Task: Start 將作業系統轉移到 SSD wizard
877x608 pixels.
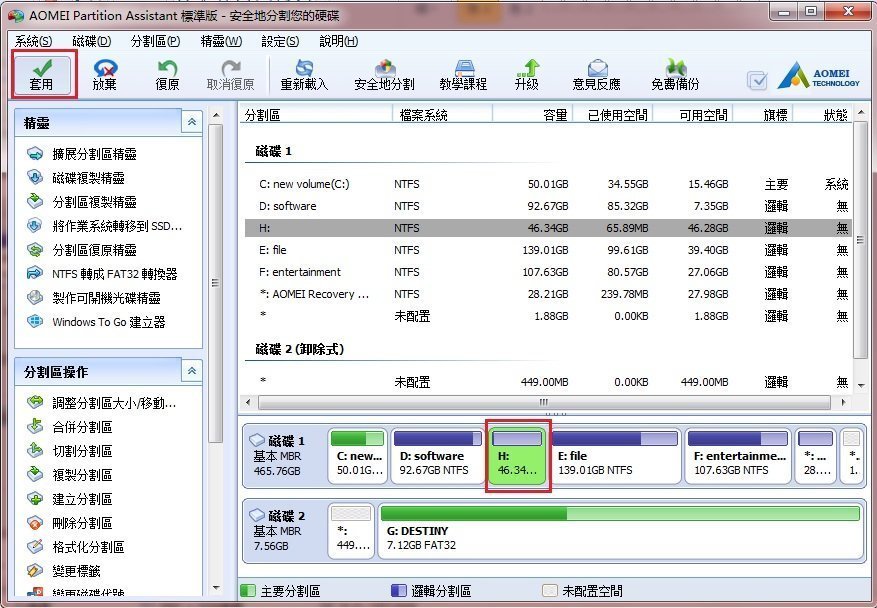Action: pos(105,226)
